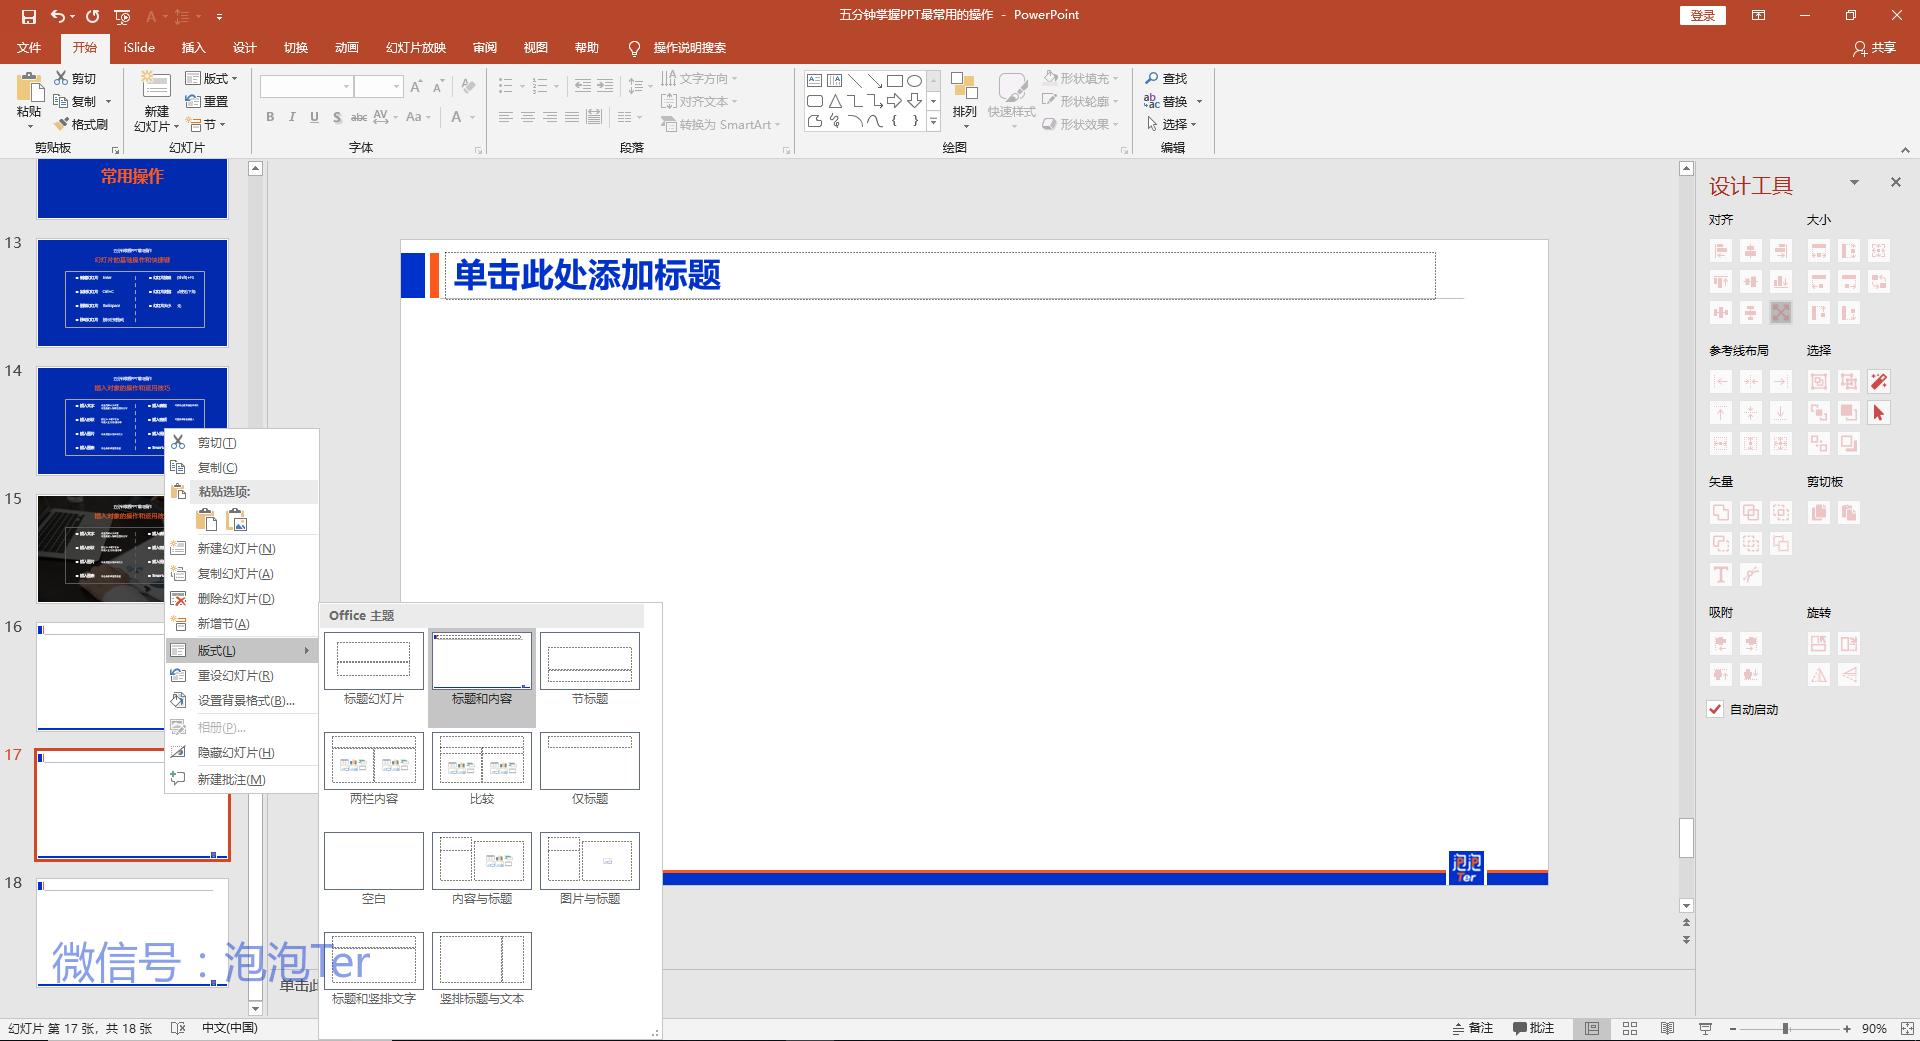Click paste as picture option icon
The height and width of the screenshot is (1041, 1920).
(236, 519)
